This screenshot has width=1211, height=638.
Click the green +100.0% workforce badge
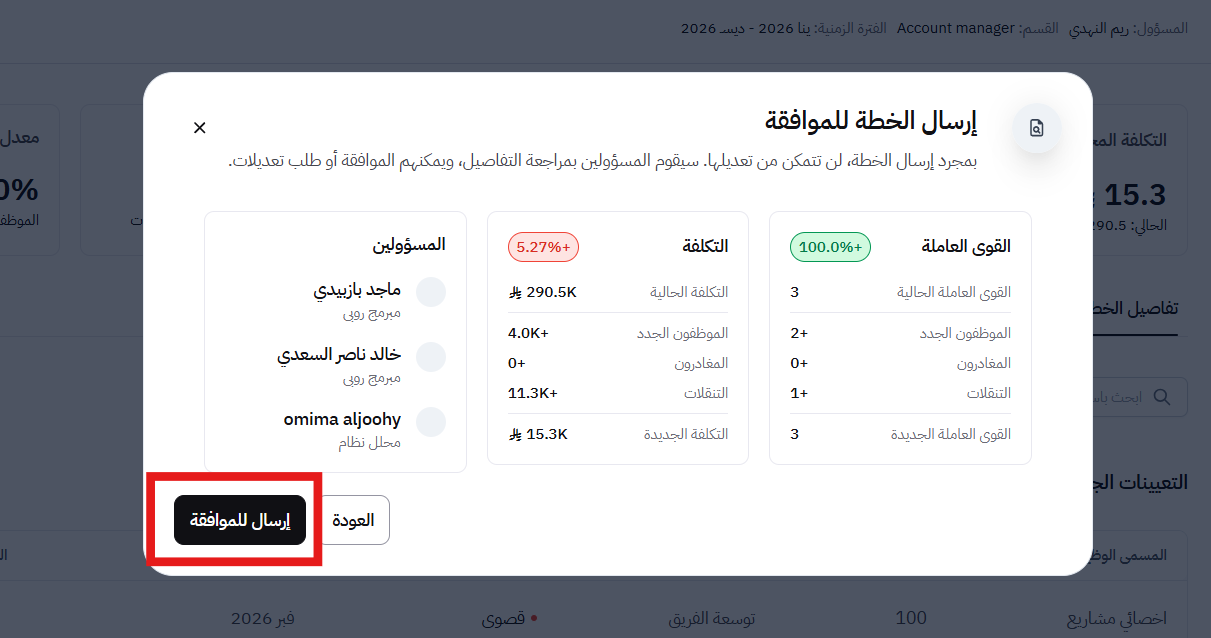(x=830, y=247)
